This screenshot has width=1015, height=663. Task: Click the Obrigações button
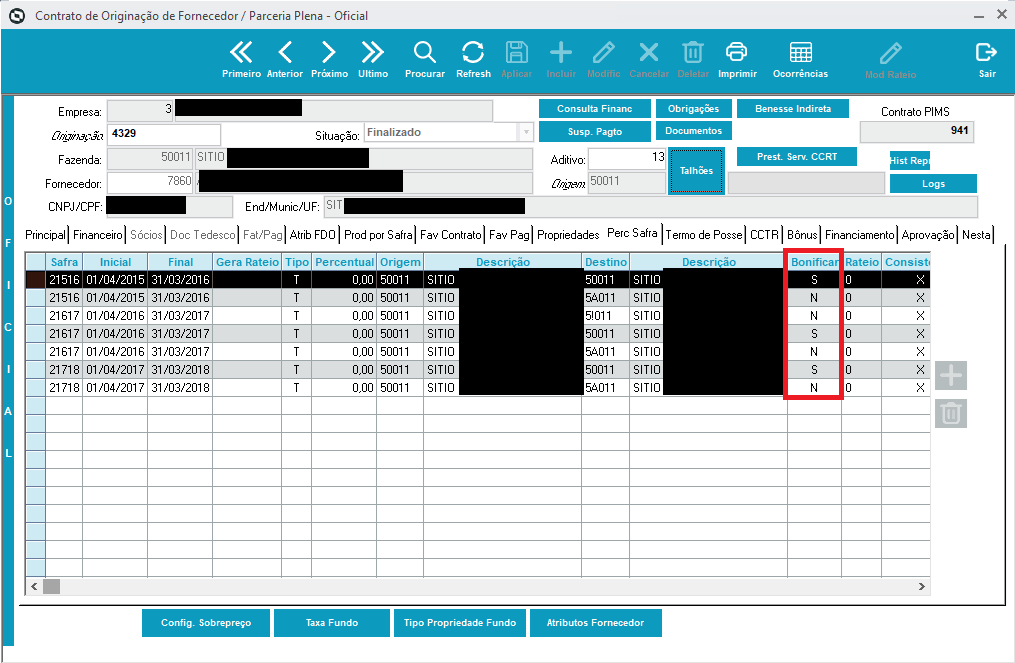693,109
